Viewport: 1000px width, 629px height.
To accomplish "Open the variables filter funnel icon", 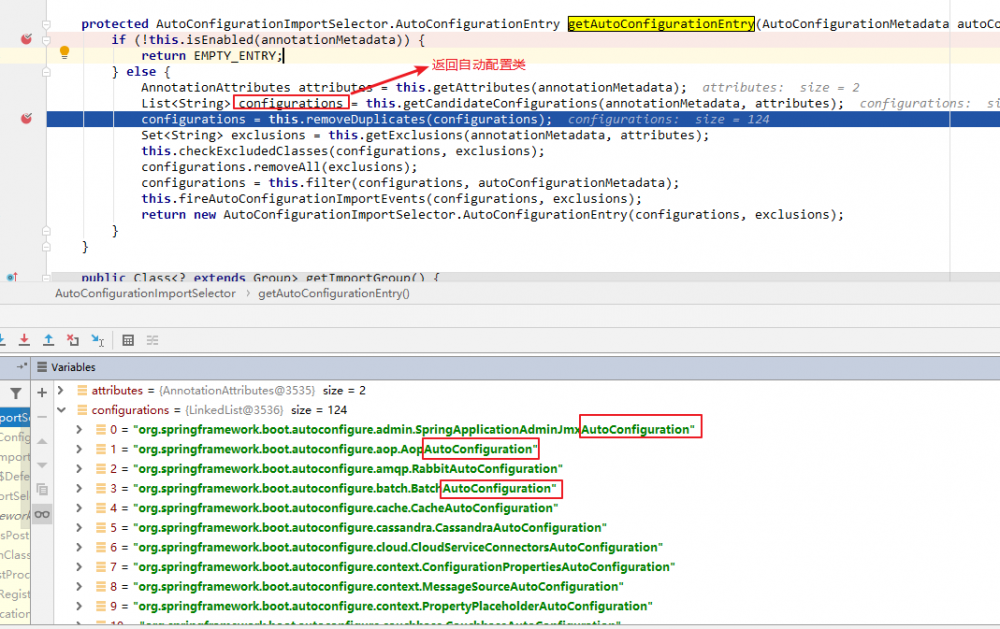I will coord(16,392).
